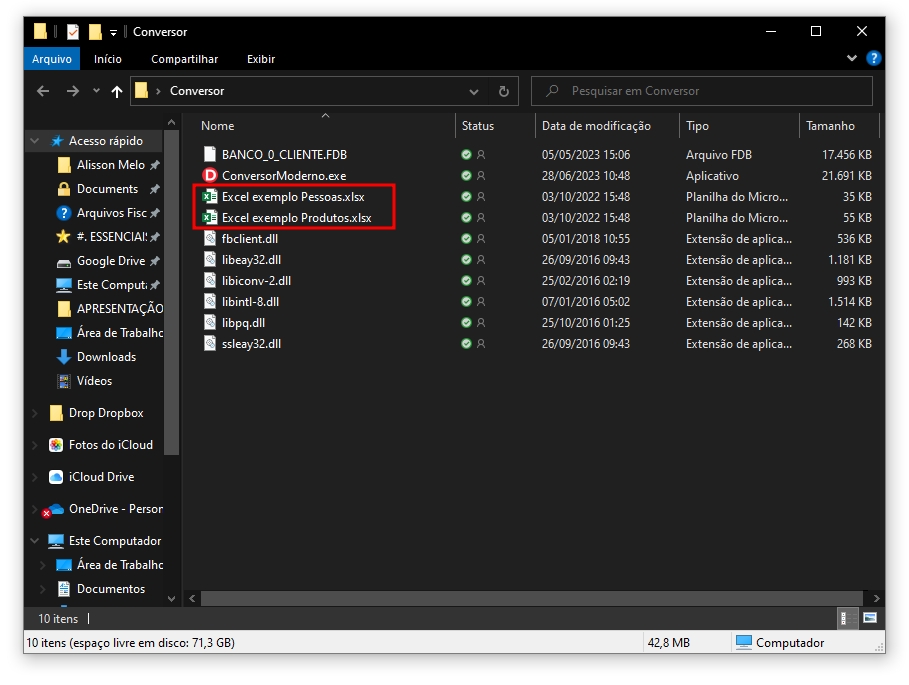Click the ConversorModerno.exe application icon
Screen dimensions: 909x685
click(x=210, y=176)
